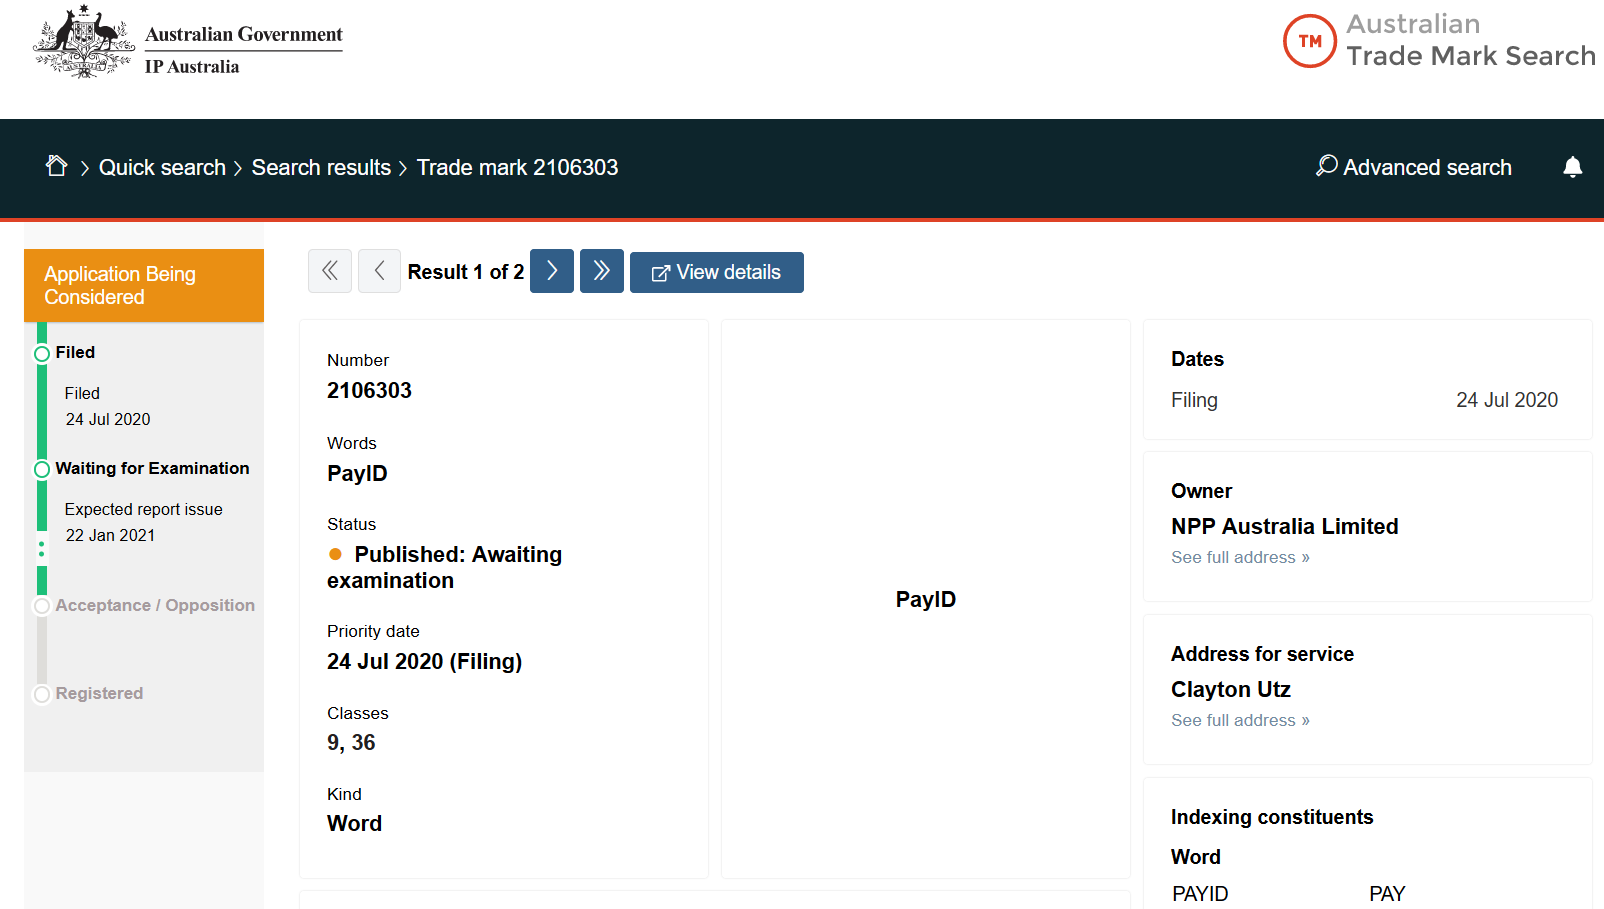Open View details button

point(717,272)
